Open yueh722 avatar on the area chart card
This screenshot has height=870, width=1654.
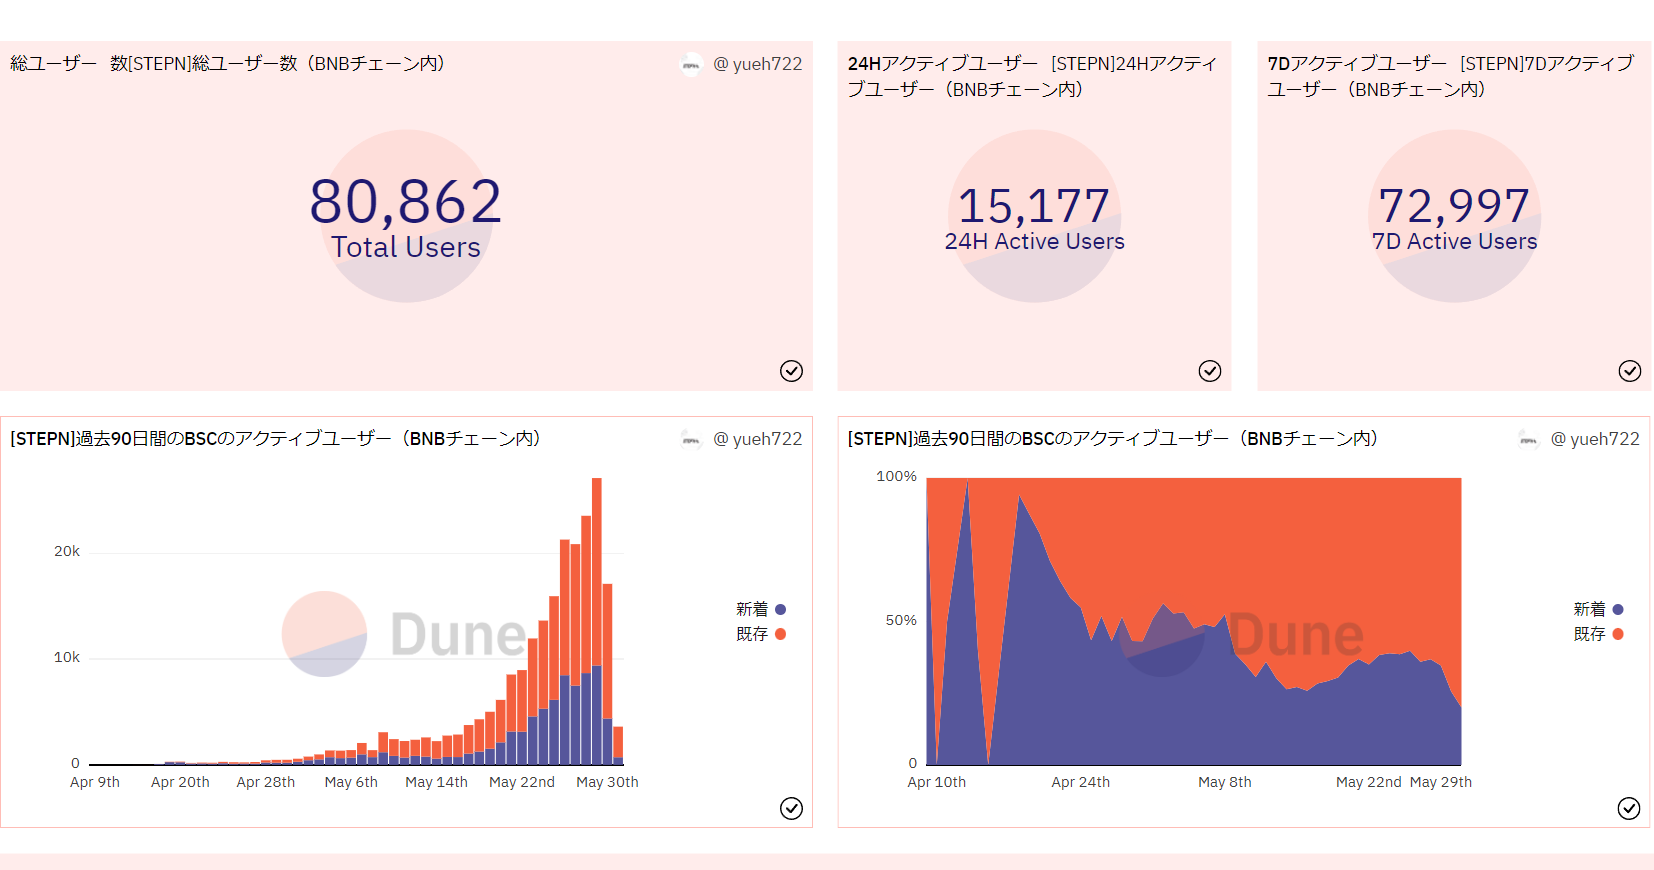(x=1529, y=439)
